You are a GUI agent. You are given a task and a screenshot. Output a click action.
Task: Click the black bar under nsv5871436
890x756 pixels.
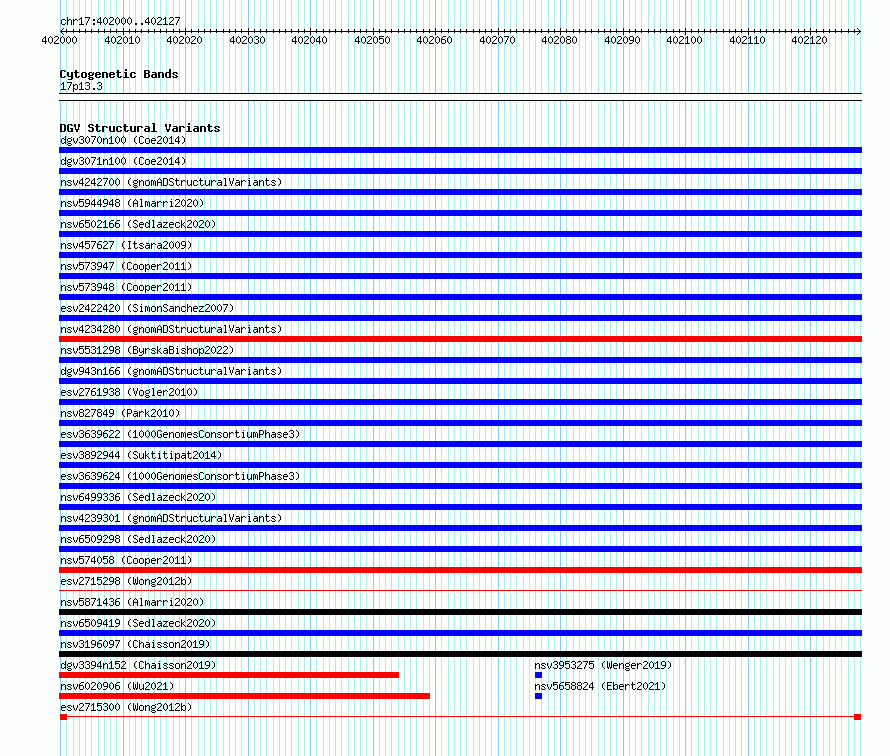[460, 612]
